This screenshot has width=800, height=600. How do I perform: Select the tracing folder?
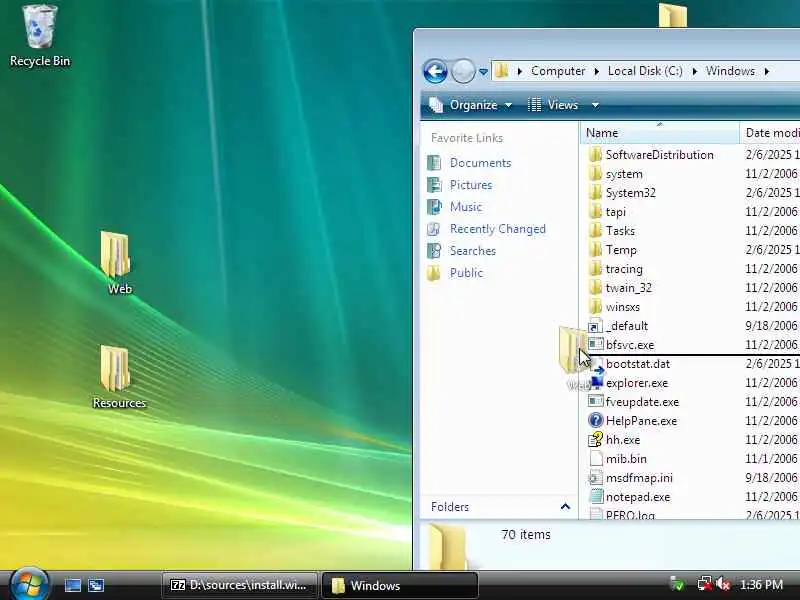pos(623,269)
